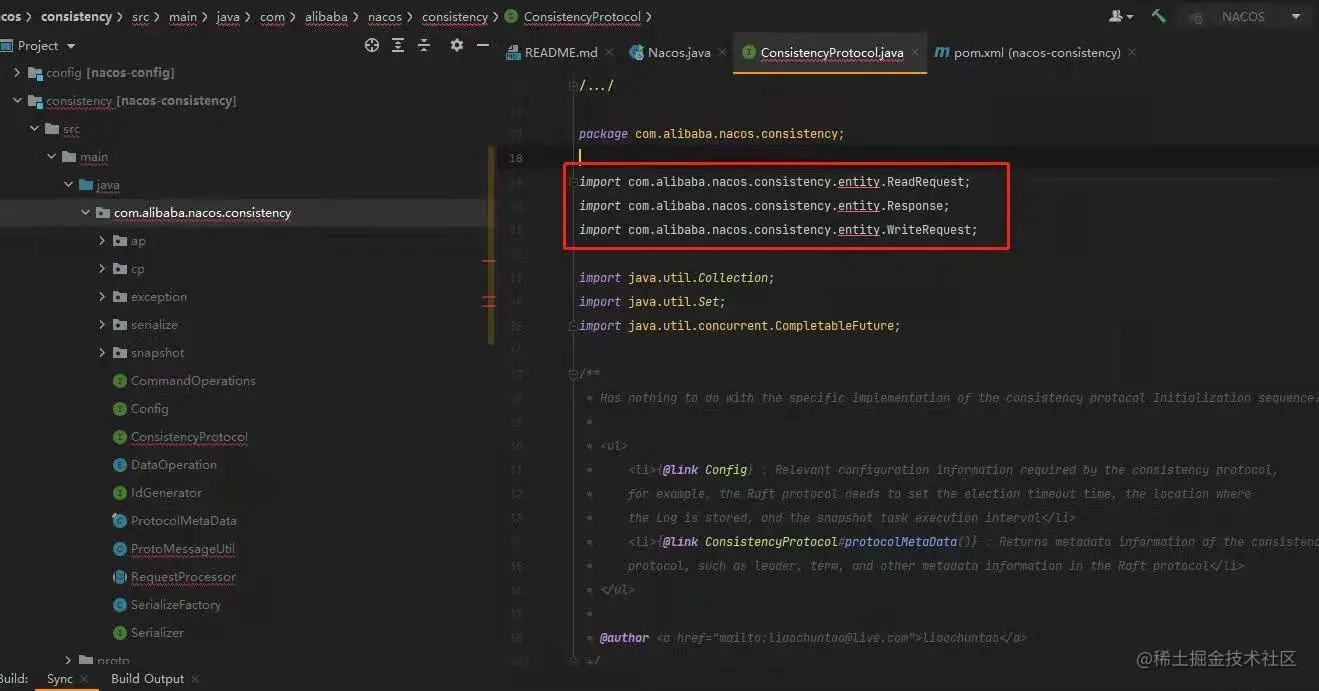Click the 'alibaba' breadcrumb
This screenshot has width=1319, height=691.
(x=326, y=17)
